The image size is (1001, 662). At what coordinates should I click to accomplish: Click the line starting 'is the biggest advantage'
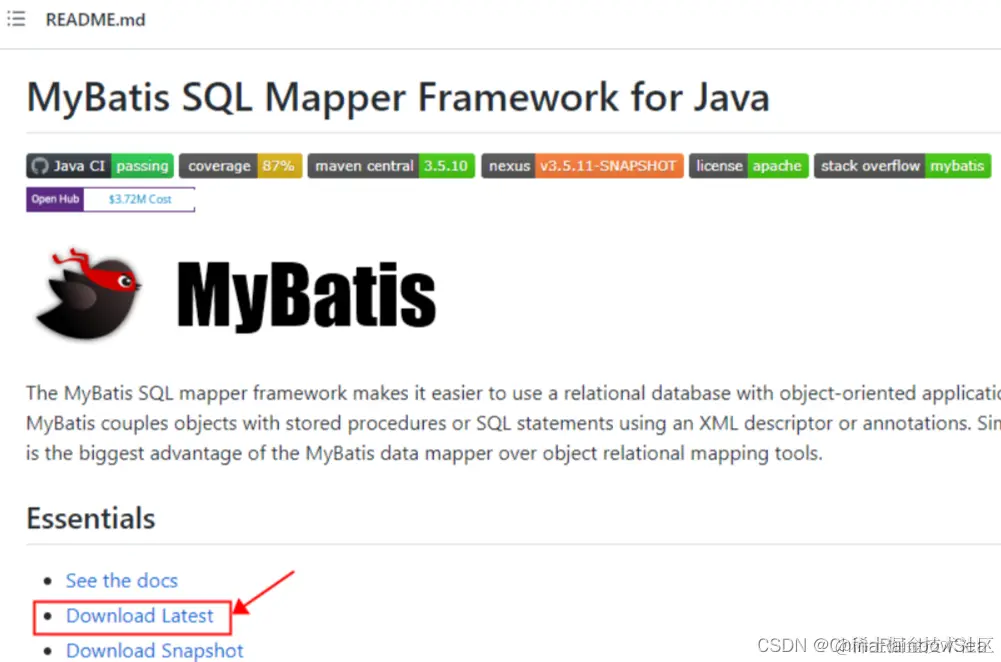425,453
